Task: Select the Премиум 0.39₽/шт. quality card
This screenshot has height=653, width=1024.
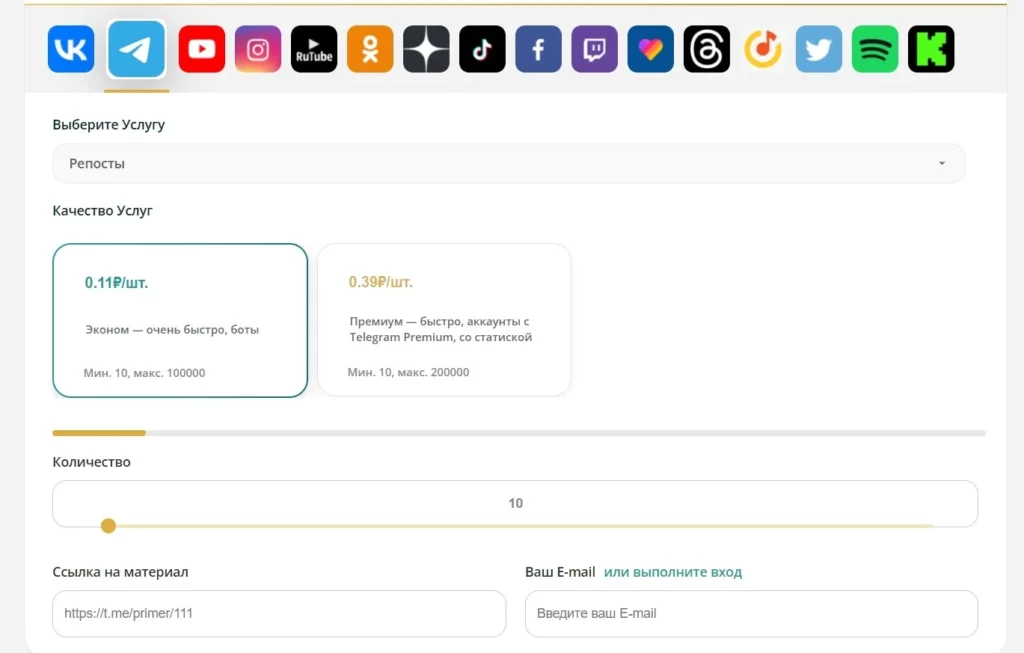Action: point(444,320)
